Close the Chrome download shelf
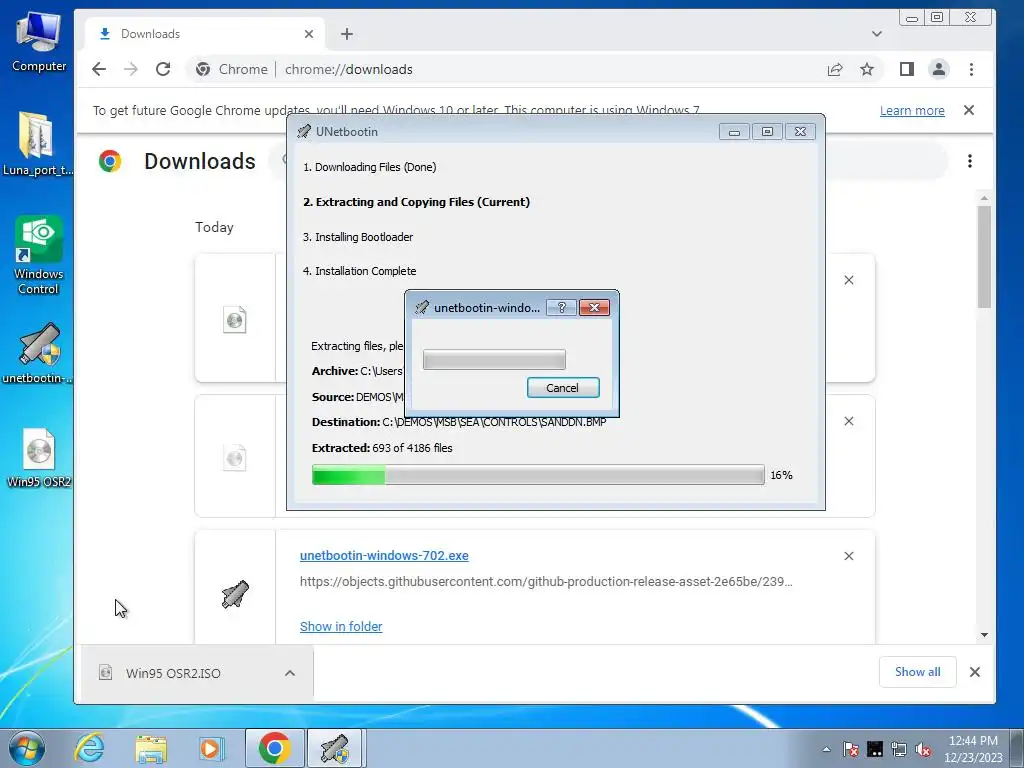Image resolution: width=1024 pixels, height=768 pixels. coord(975,672)
